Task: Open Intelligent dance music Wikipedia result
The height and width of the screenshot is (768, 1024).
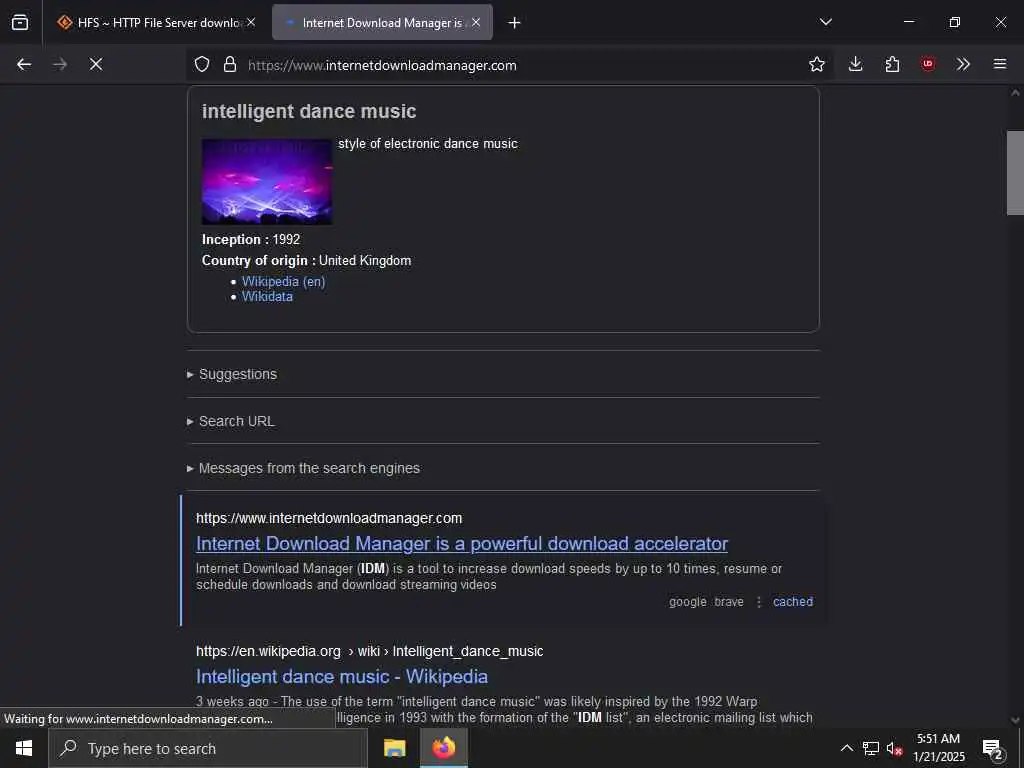Action: [x=342, y=677]
